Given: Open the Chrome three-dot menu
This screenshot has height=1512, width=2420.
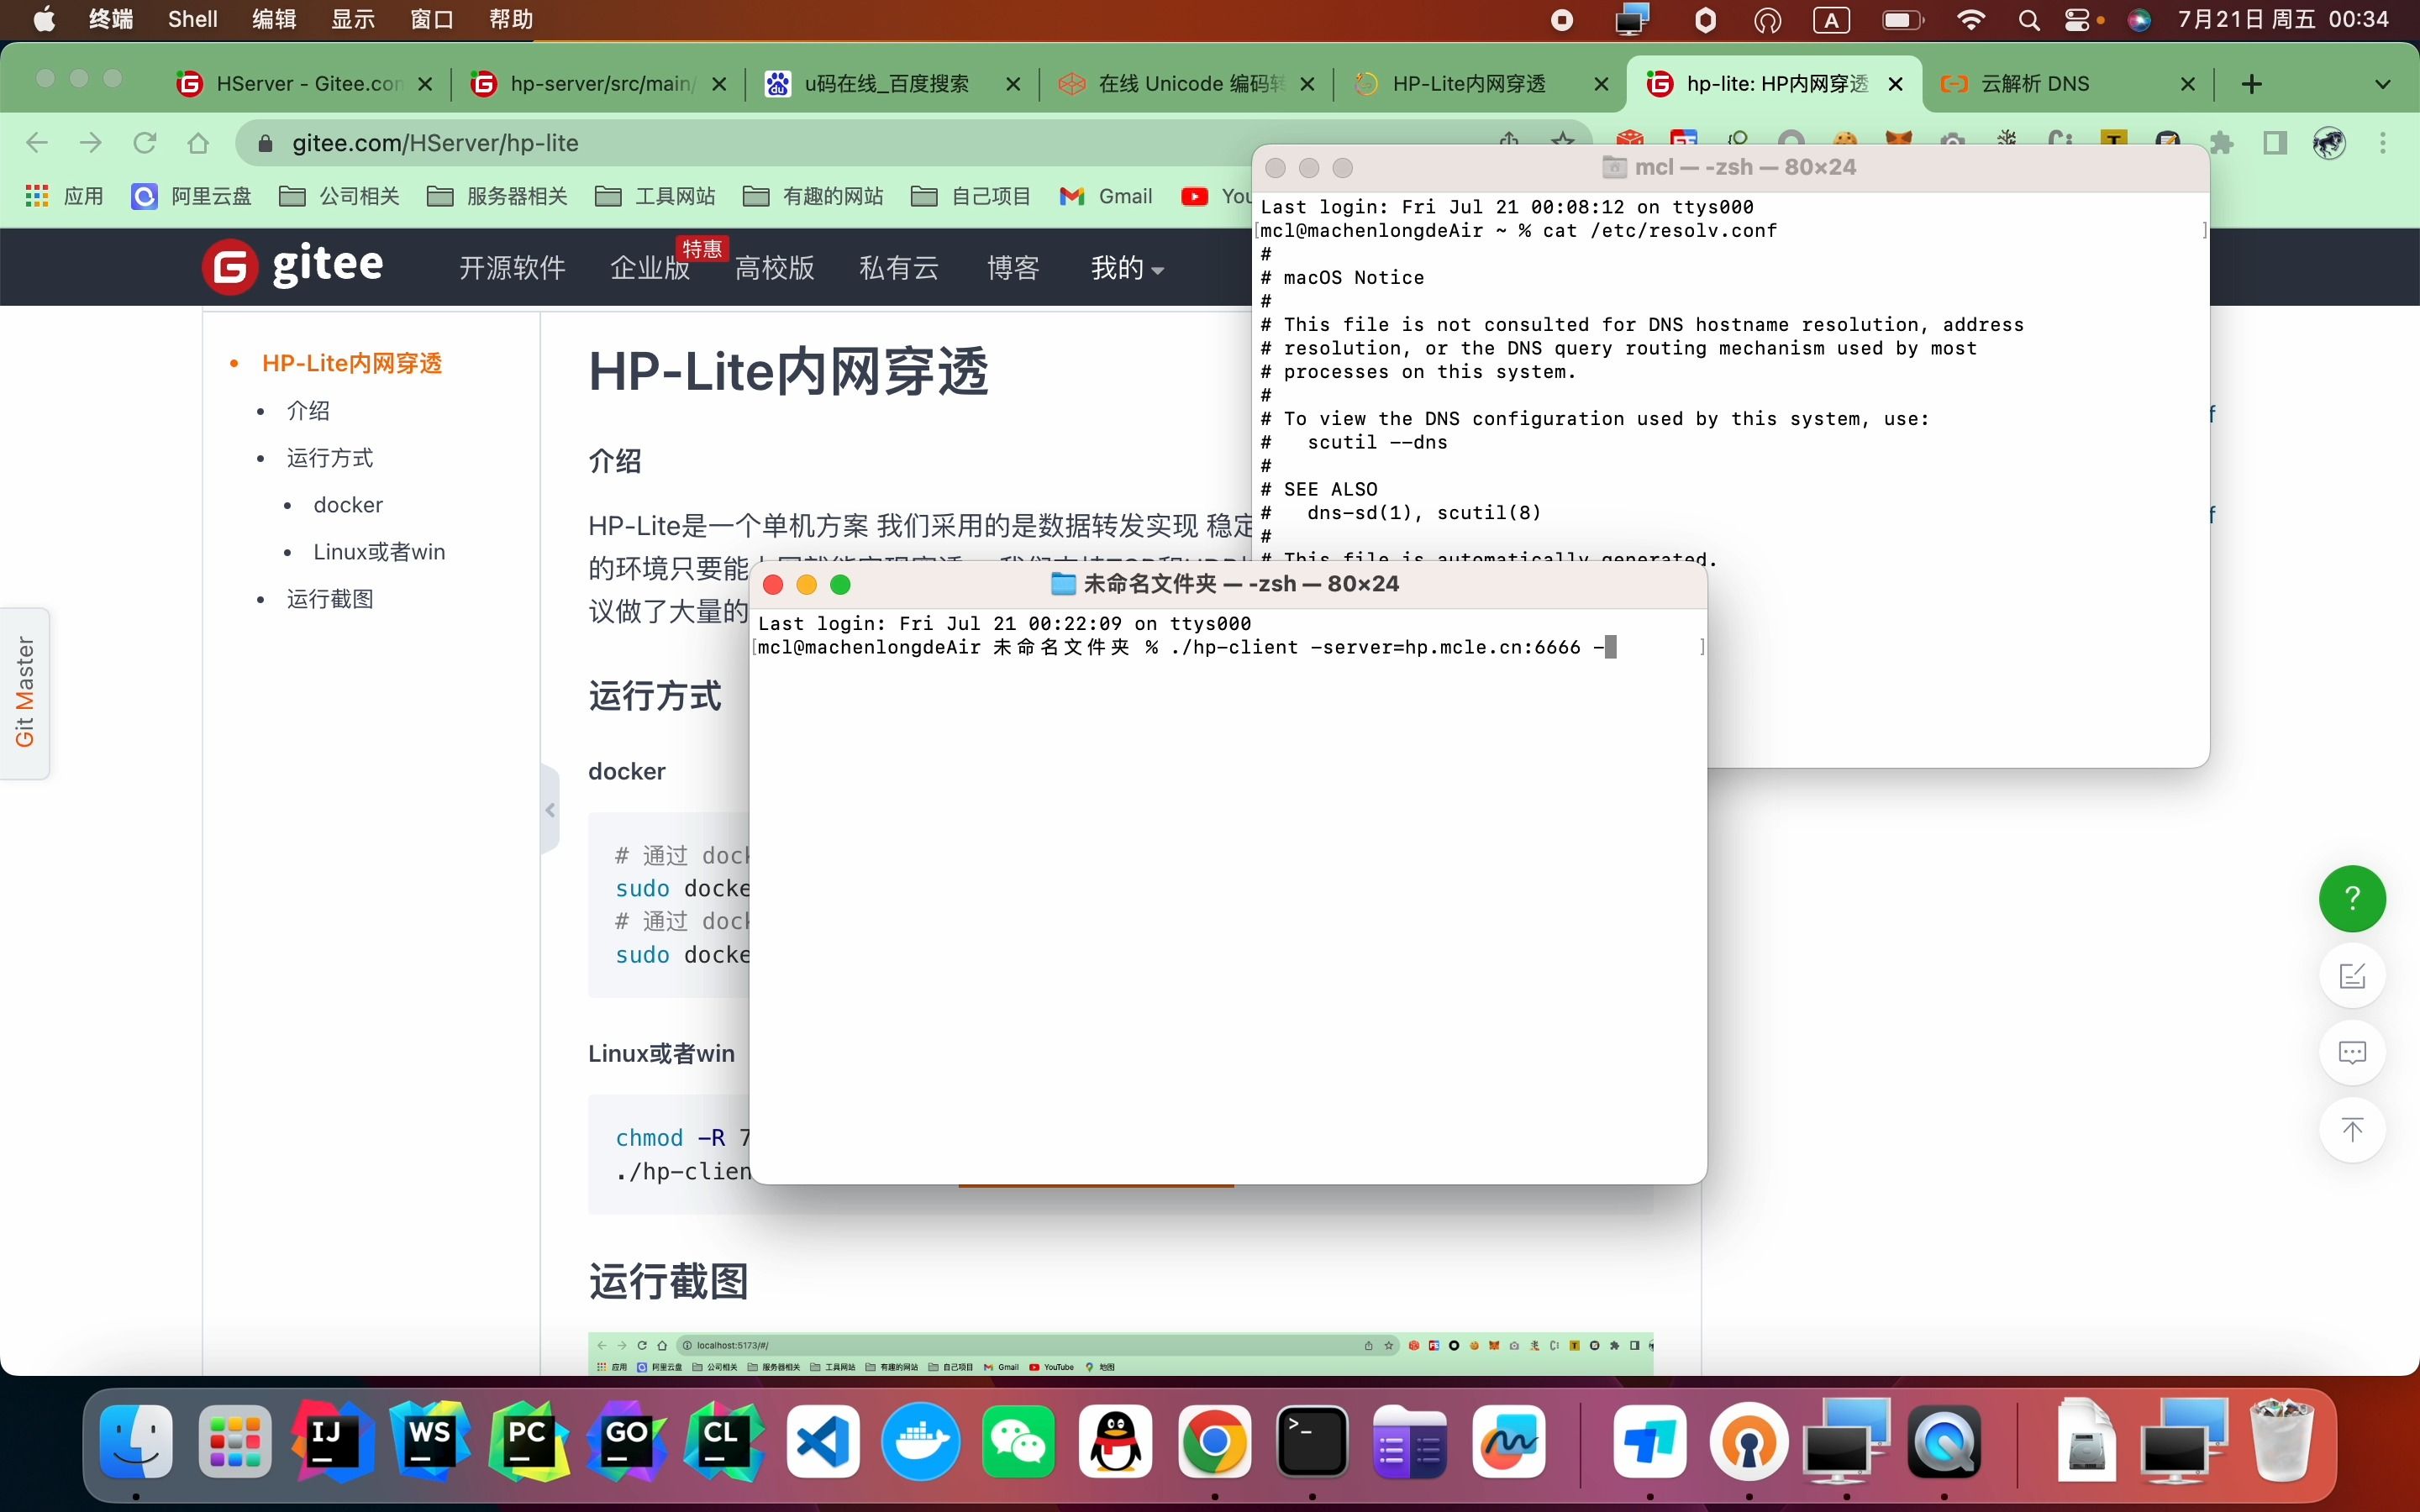Looking at the screenshot, I should pyautogui.click(x=2383, y=143).
